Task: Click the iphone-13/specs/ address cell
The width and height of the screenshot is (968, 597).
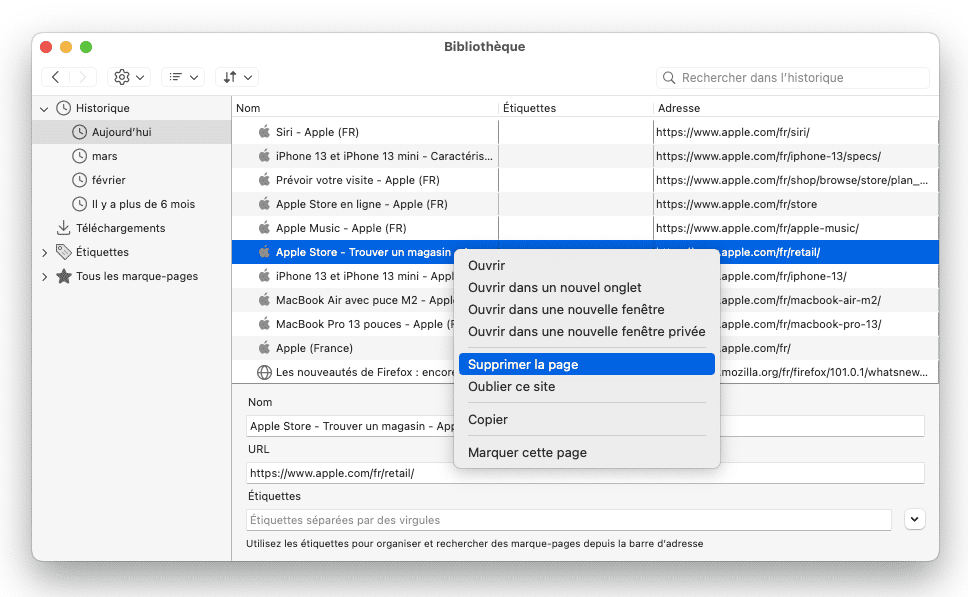Action: (x=796, y=156)
